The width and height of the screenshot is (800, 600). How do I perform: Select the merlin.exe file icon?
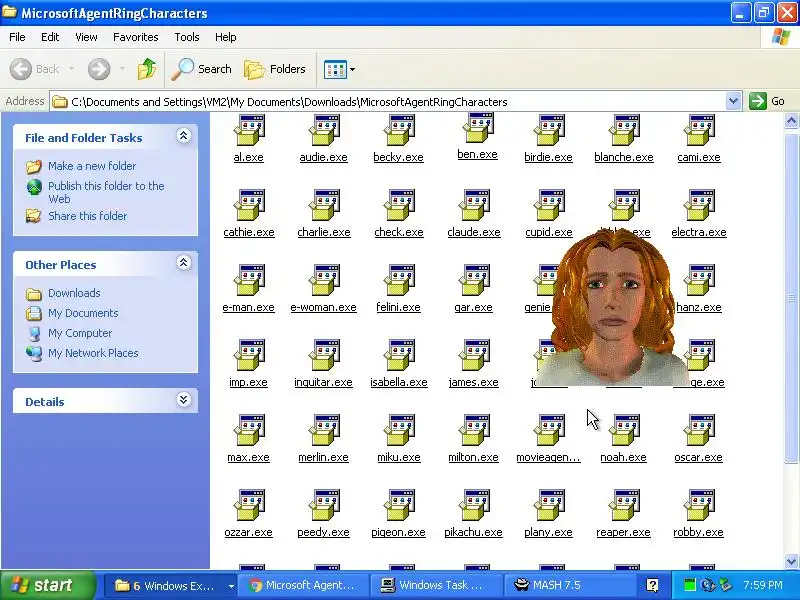[x=324, y=430]
